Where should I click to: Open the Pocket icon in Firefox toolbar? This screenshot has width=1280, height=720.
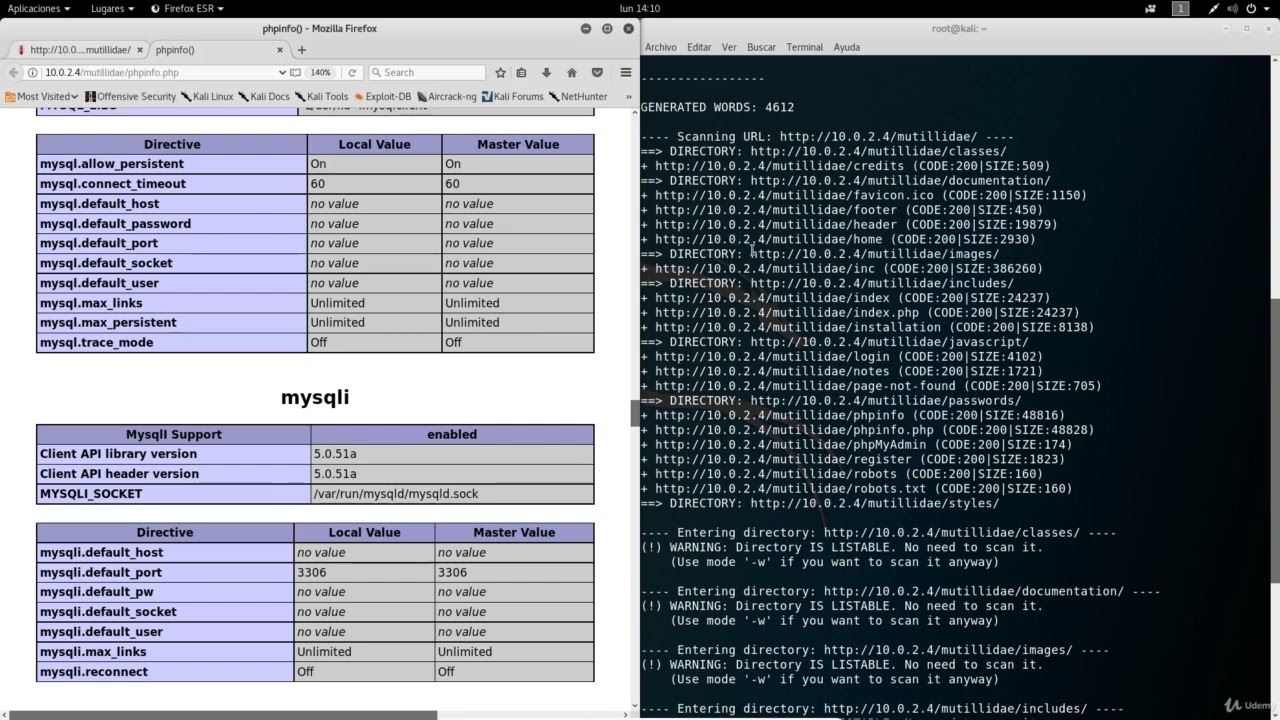(x=597, y=73)
